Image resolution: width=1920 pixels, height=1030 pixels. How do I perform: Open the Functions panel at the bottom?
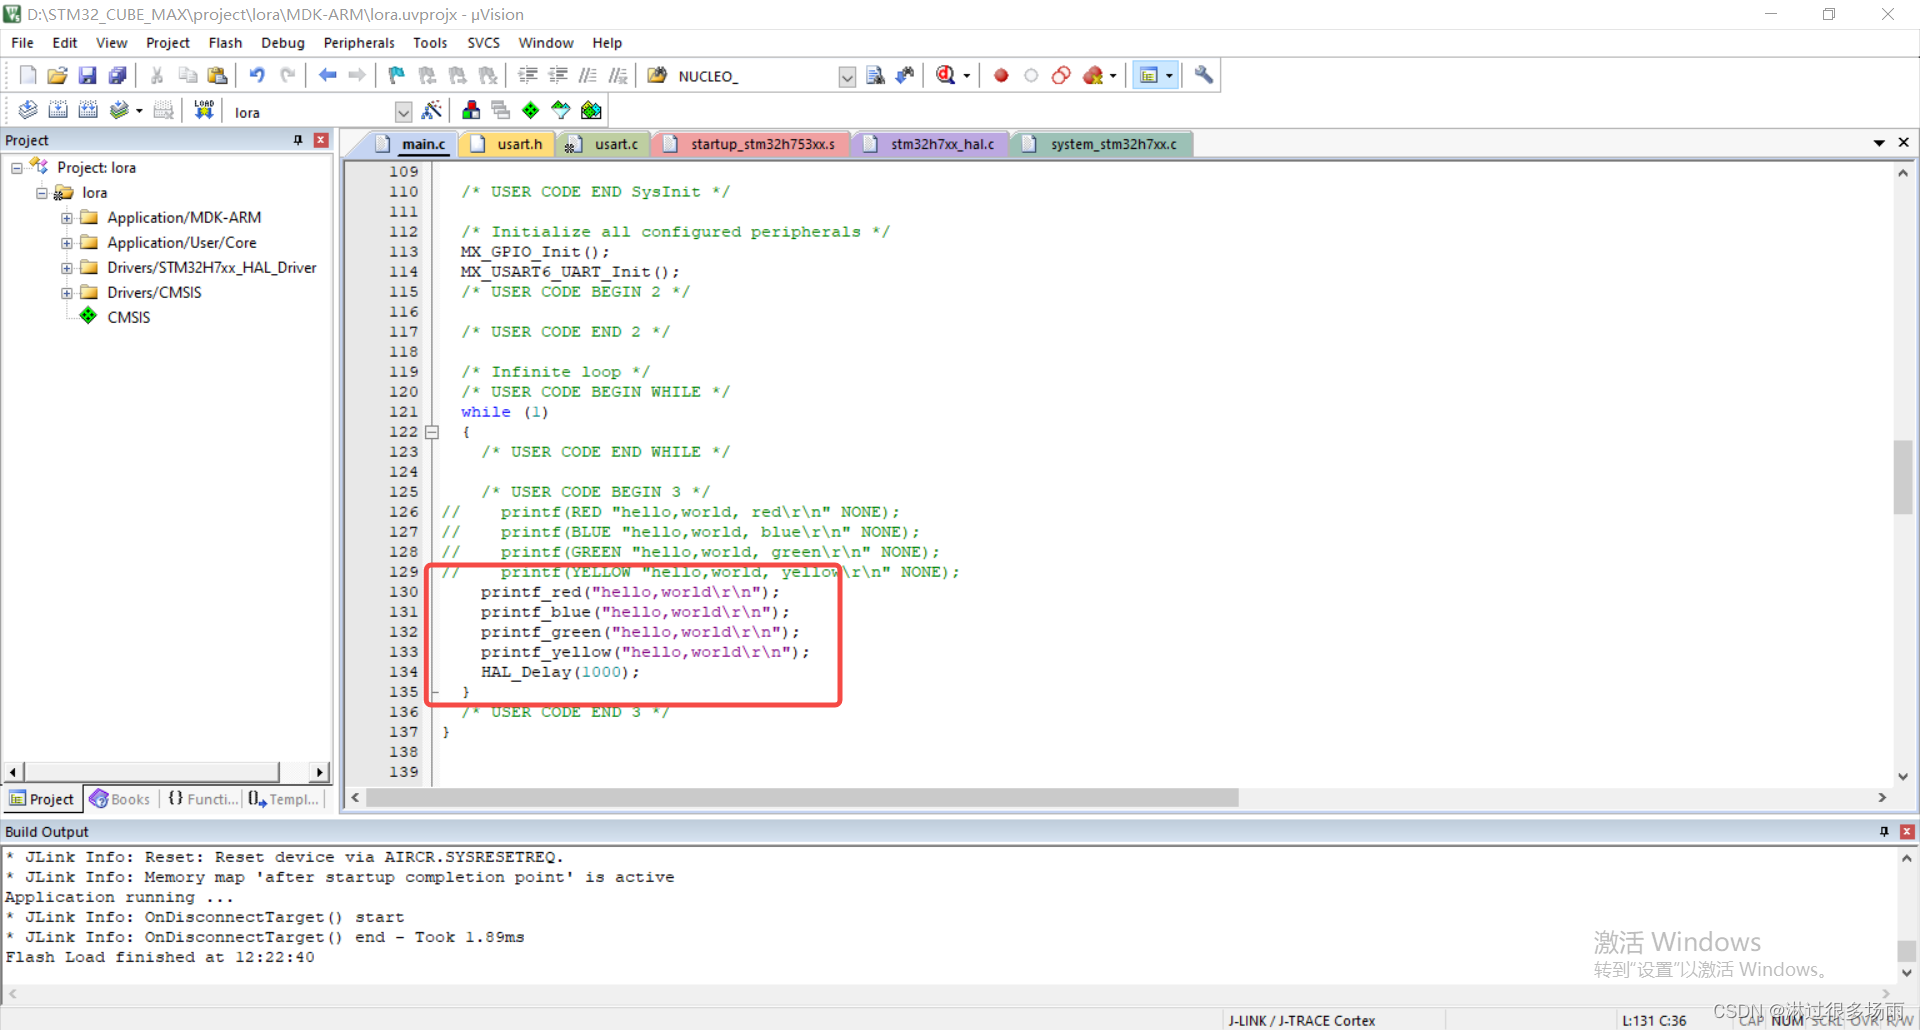[202, 799]
